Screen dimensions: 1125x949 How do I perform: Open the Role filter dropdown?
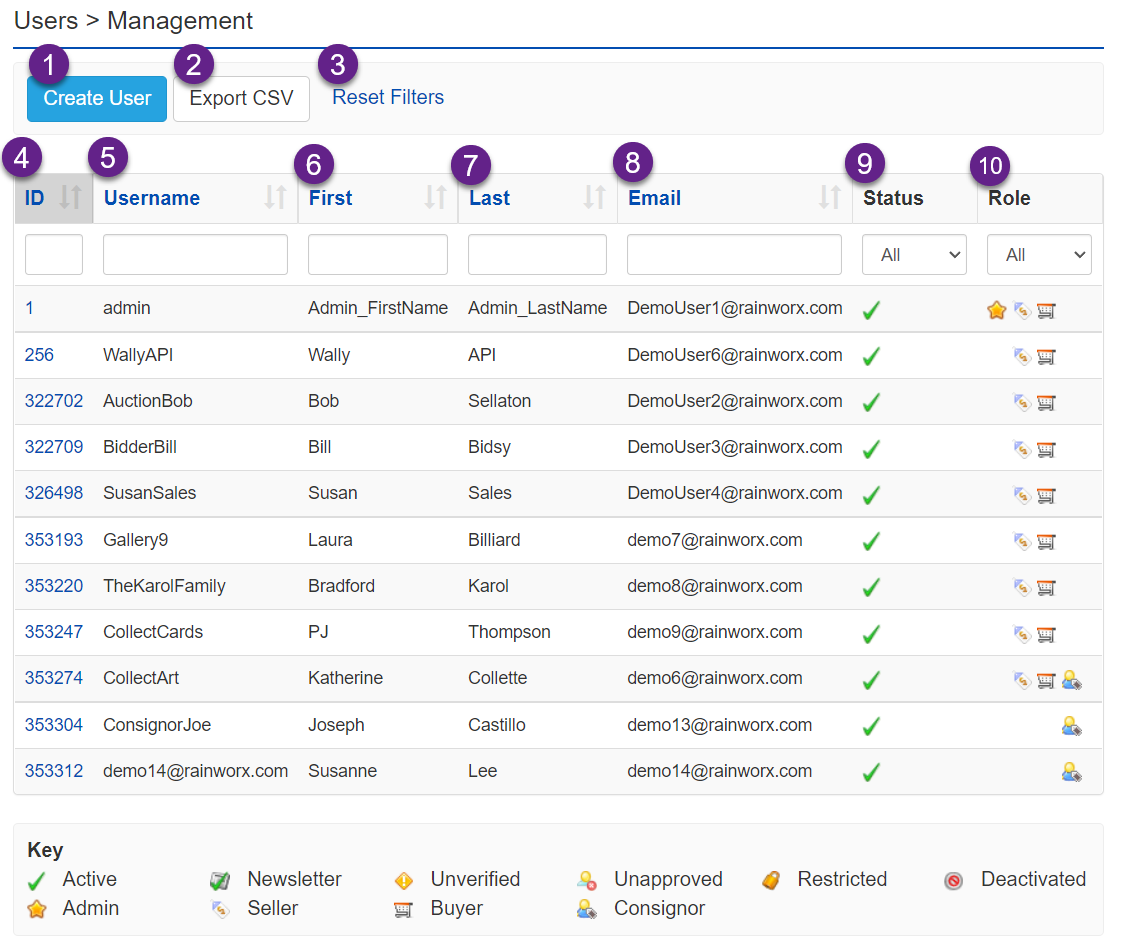tap(1039, 254)
